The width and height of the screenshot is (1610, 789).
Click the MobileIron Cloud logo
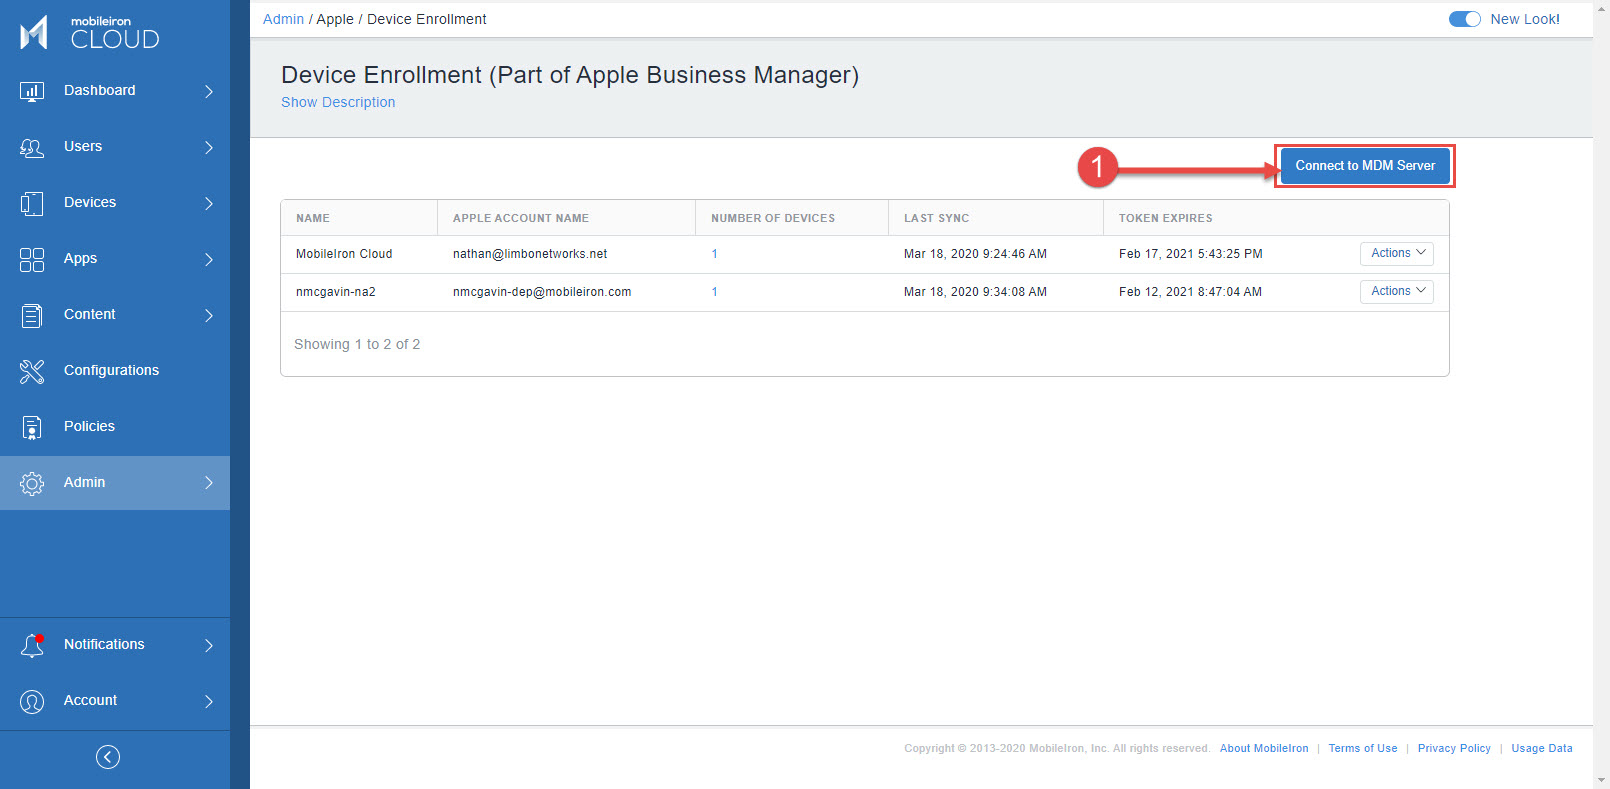(x=89, y=32)
